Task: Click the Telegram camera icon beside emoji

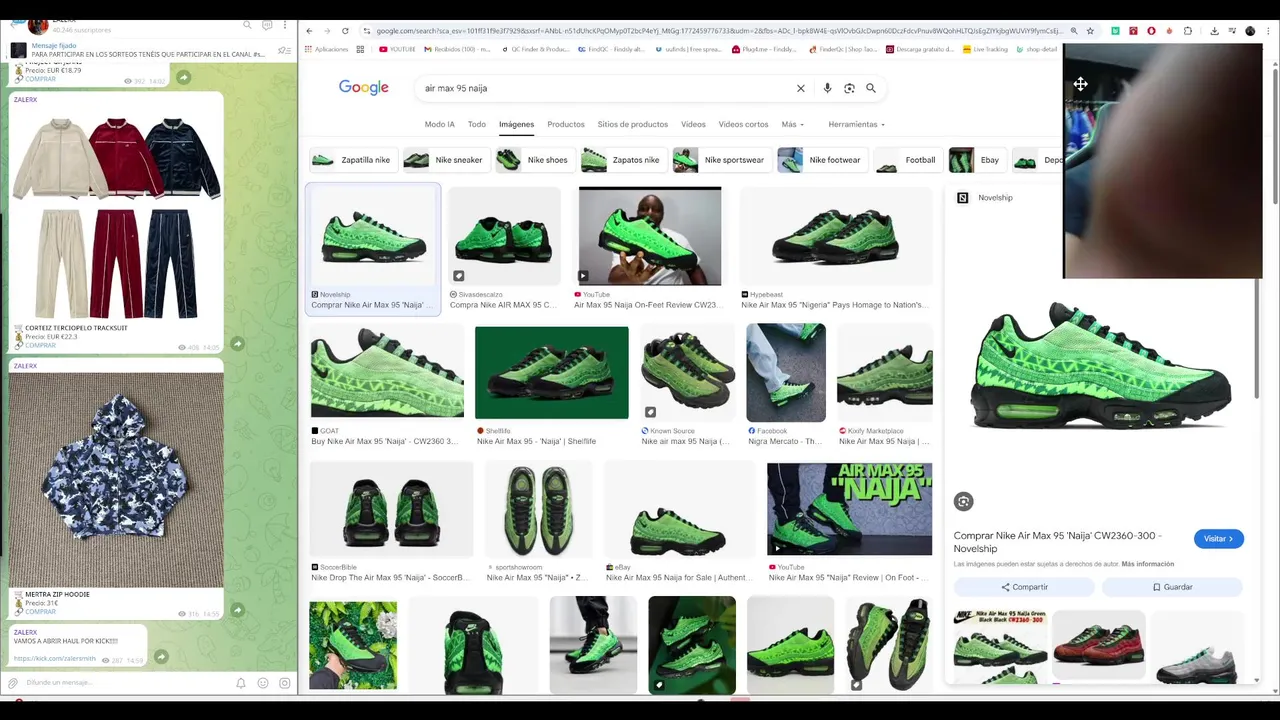Action: pyautogui.click(x=284, y=683)
